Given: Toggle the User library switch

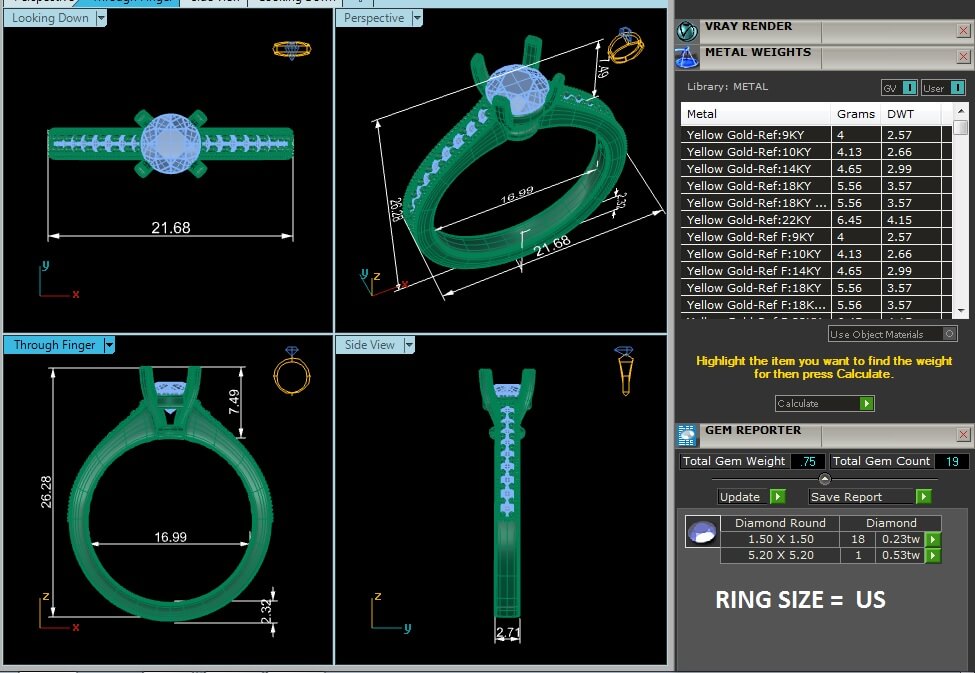Looking at the screenshot, I should pyautogui.click(x=944, y=88).
